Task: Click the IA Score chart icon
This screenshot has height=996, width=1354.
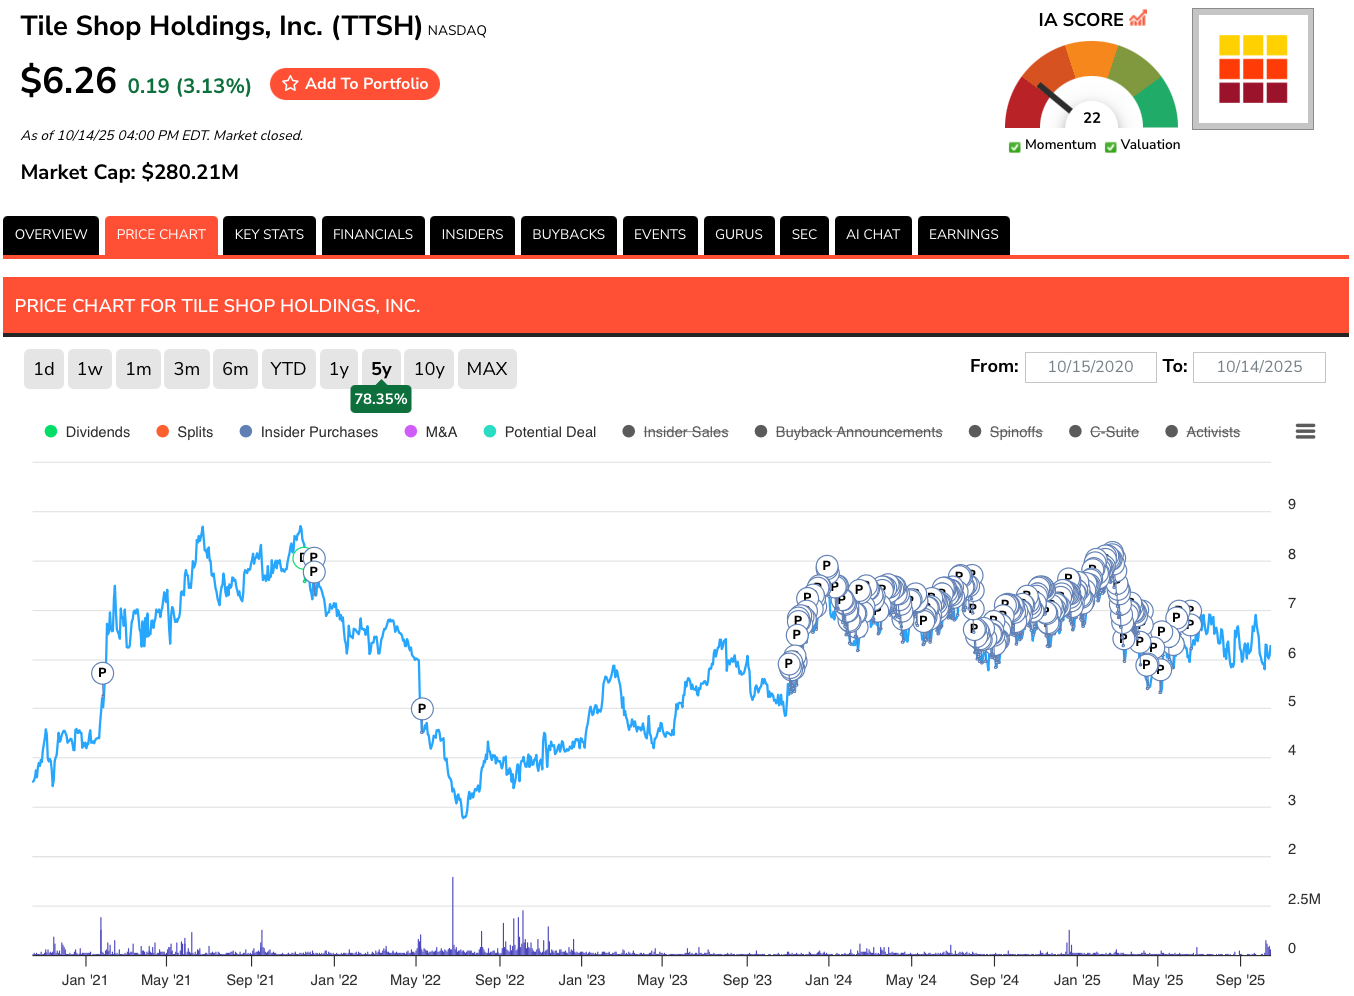Action: coord(1138,19)
